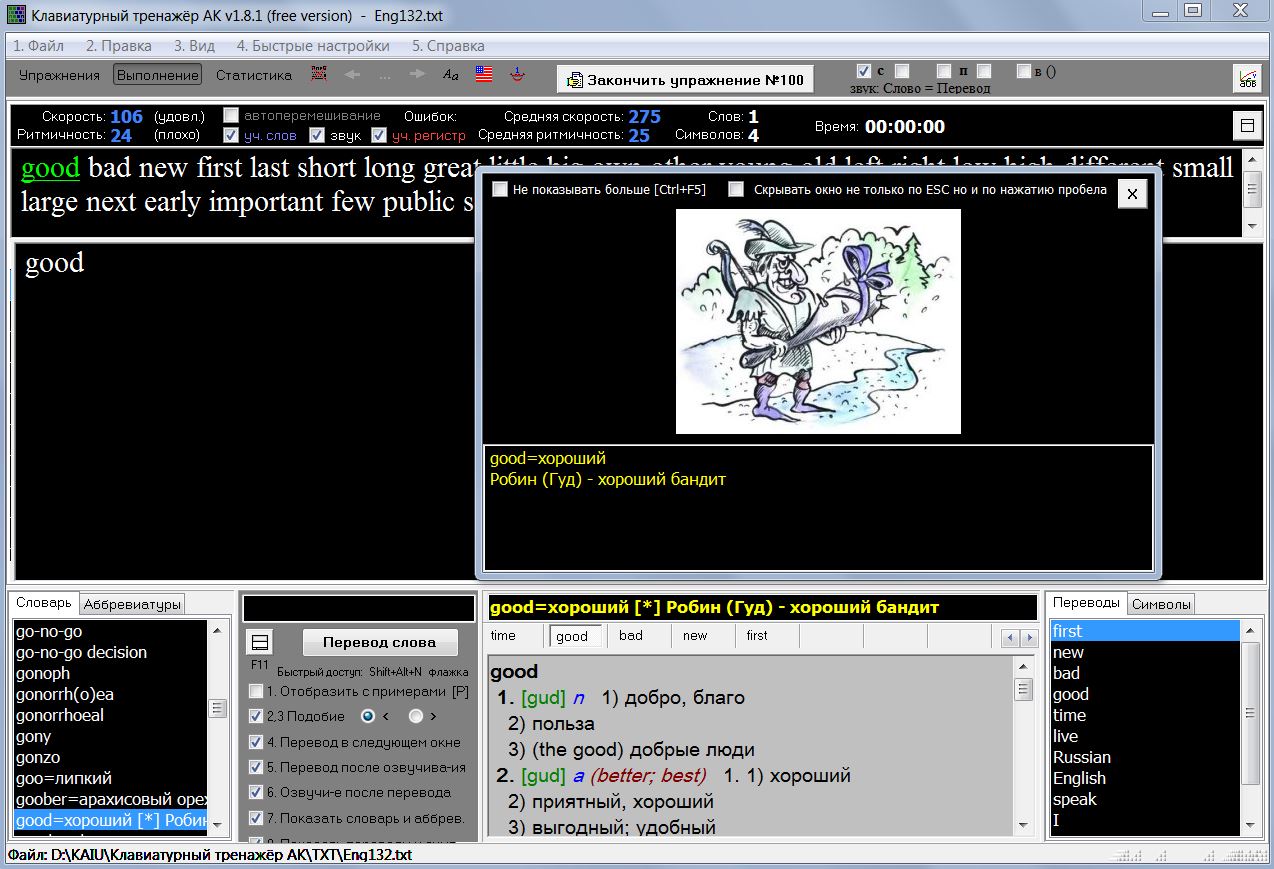Click down arrow of Словарь list scrollbar
The image size is (1274, 869).
(217, 827)
